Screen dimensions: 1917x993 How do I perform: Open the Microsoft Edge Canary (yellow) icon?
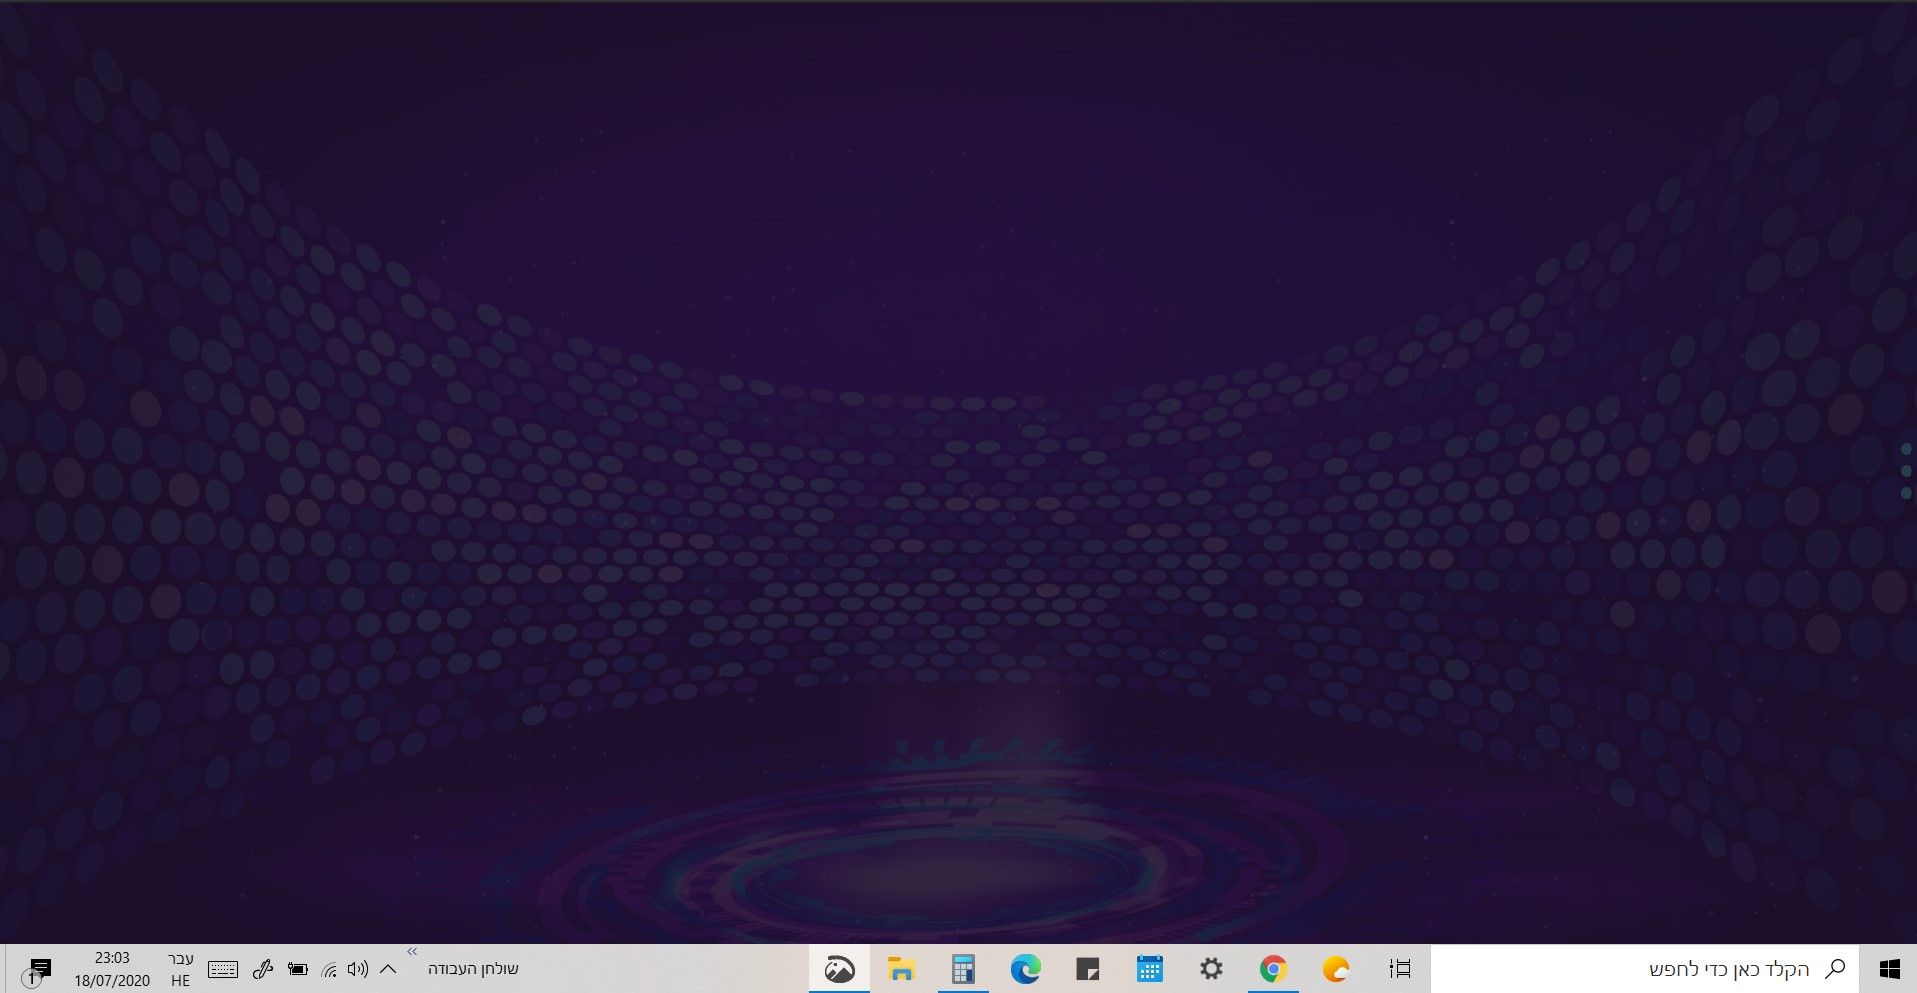coord(1335,968)
